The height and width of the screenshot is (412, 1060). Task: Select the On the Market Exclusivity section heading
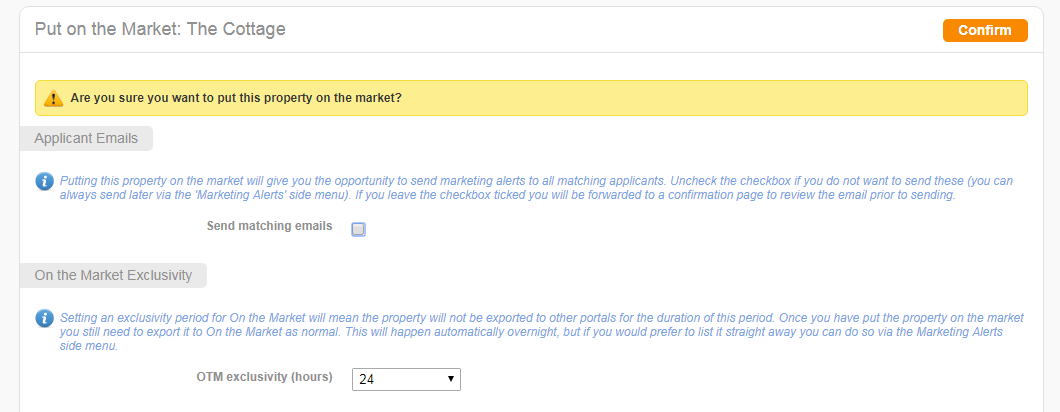coord(113,275)
